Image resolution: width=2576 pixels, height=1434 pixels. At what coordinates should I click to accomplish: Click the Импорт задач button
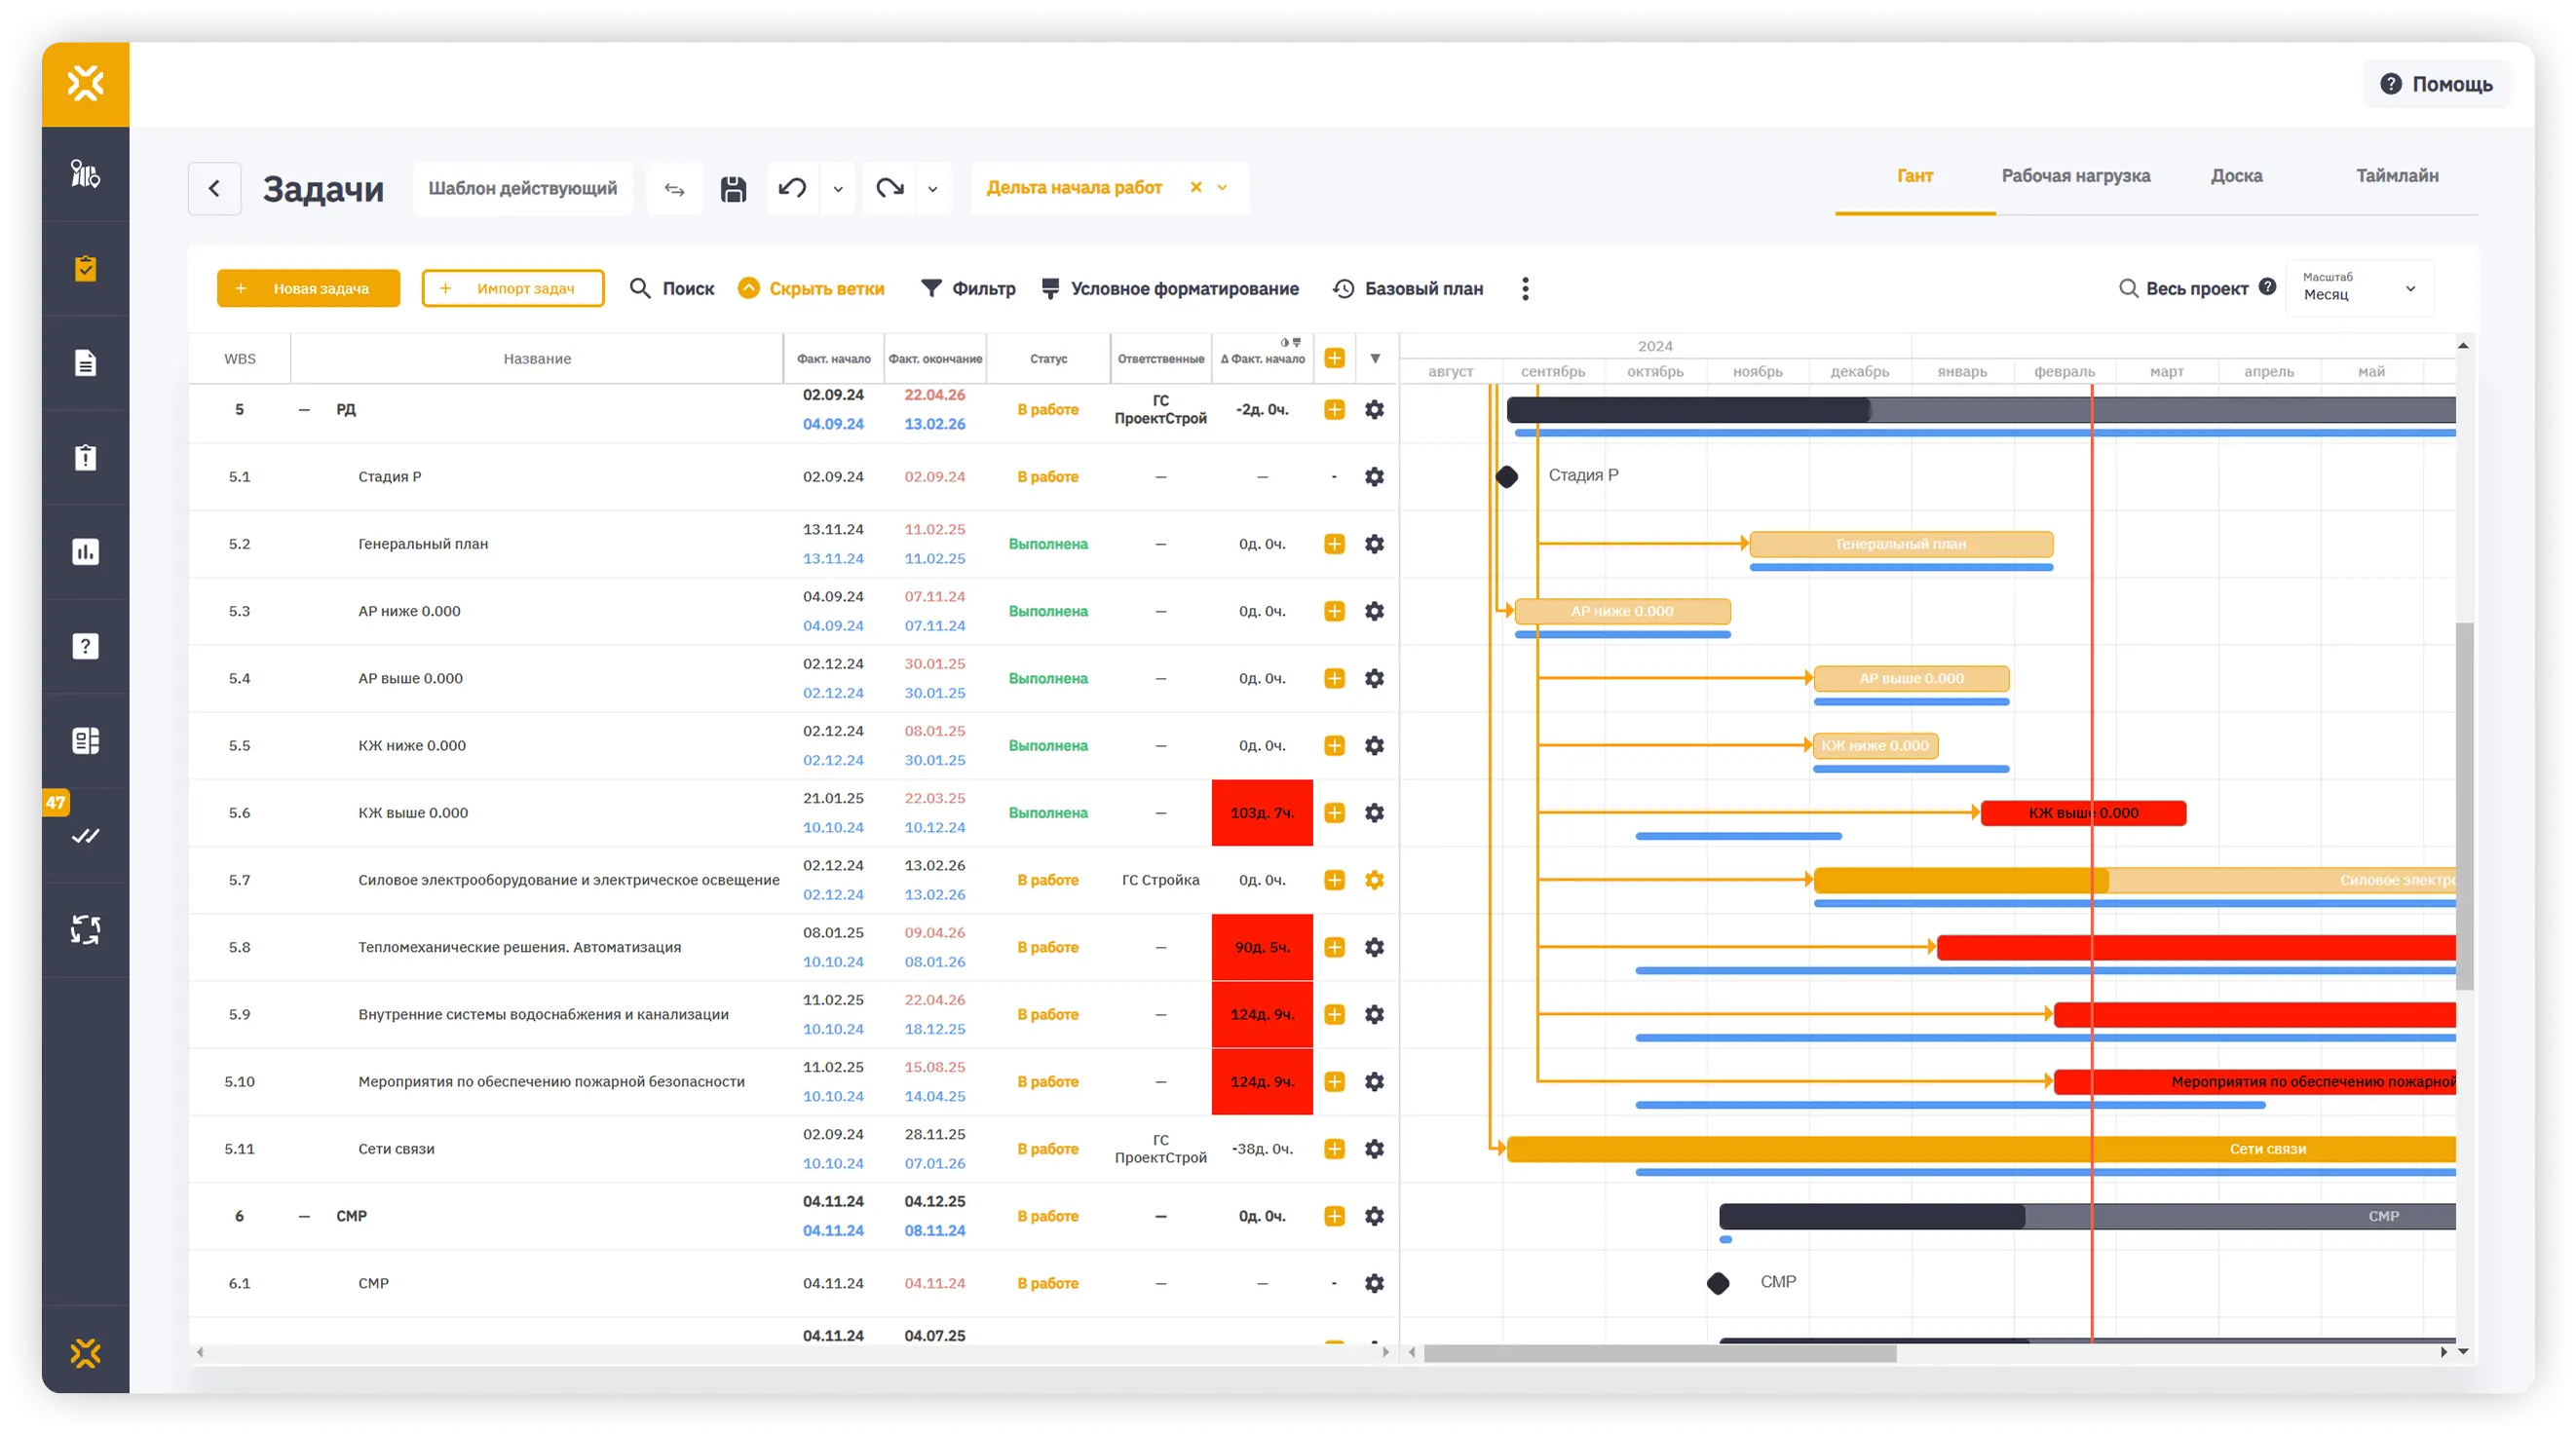512,288
